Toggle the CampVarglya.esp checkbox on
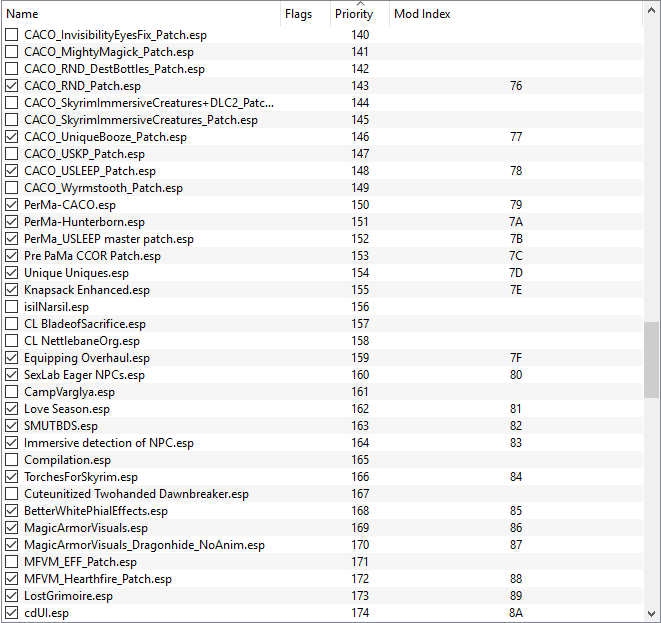The image size is (661, 623). [12, 392]
